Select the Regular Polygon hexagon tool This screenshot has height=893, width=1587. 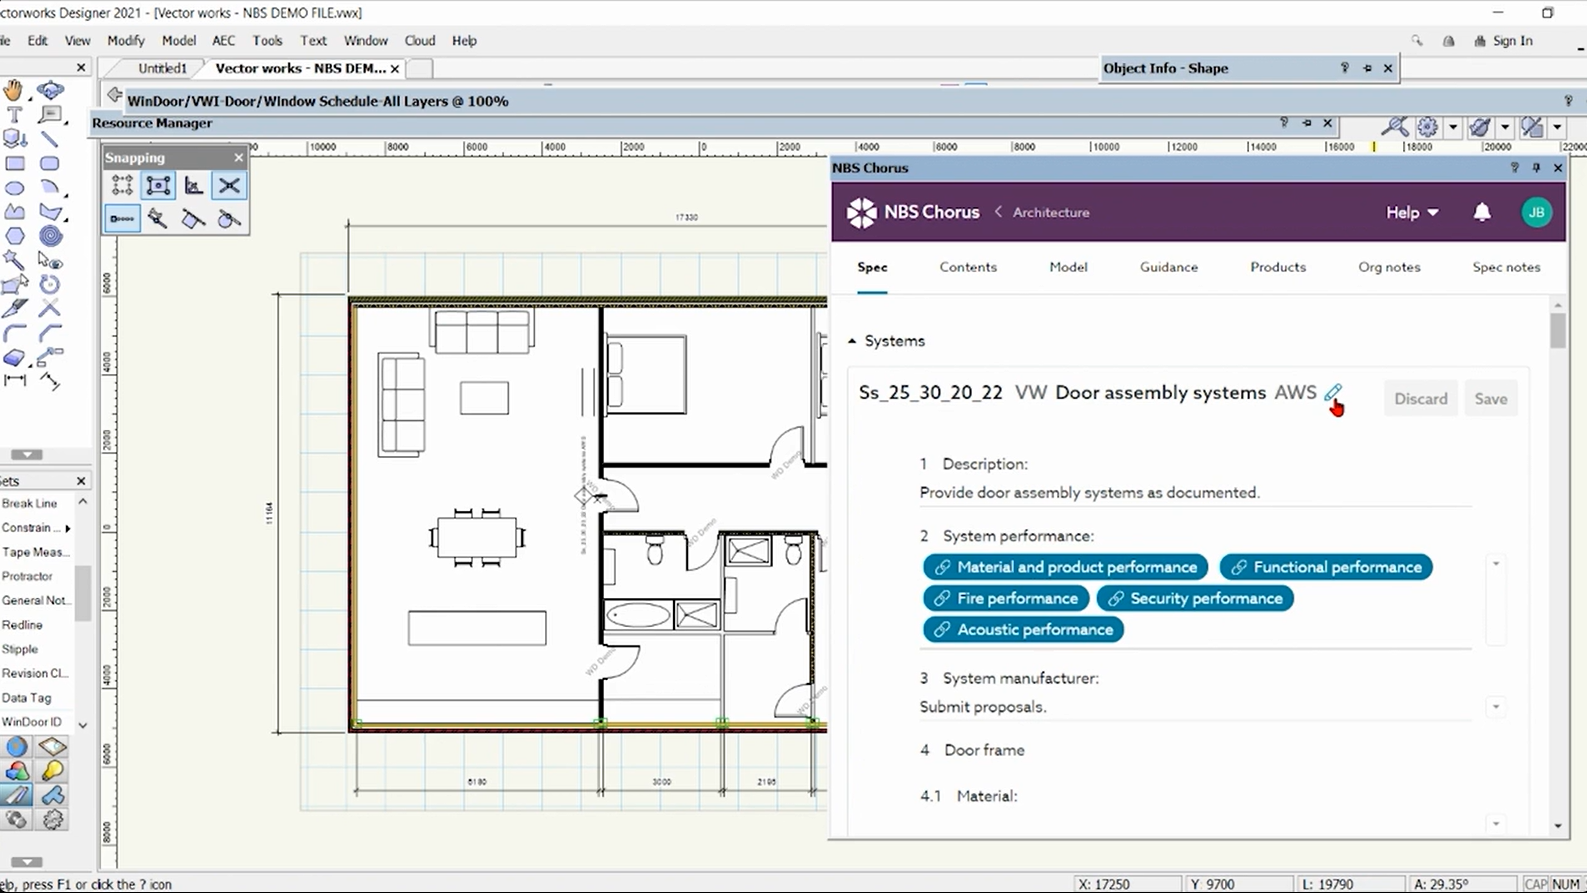15,236
